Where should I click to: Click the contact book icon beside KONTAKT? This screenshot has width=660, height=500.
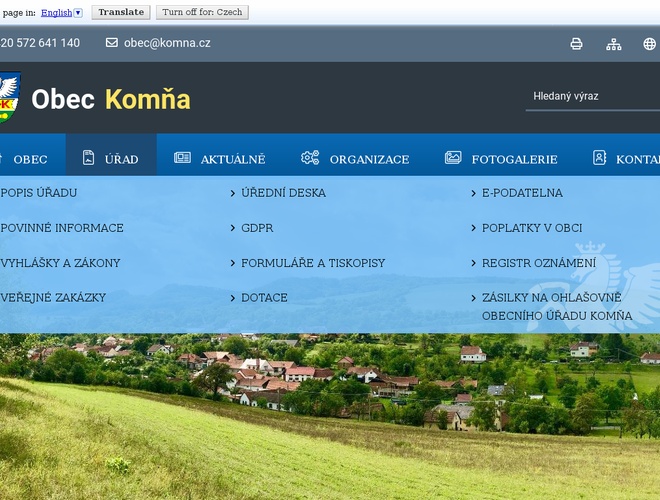[599, 158]
